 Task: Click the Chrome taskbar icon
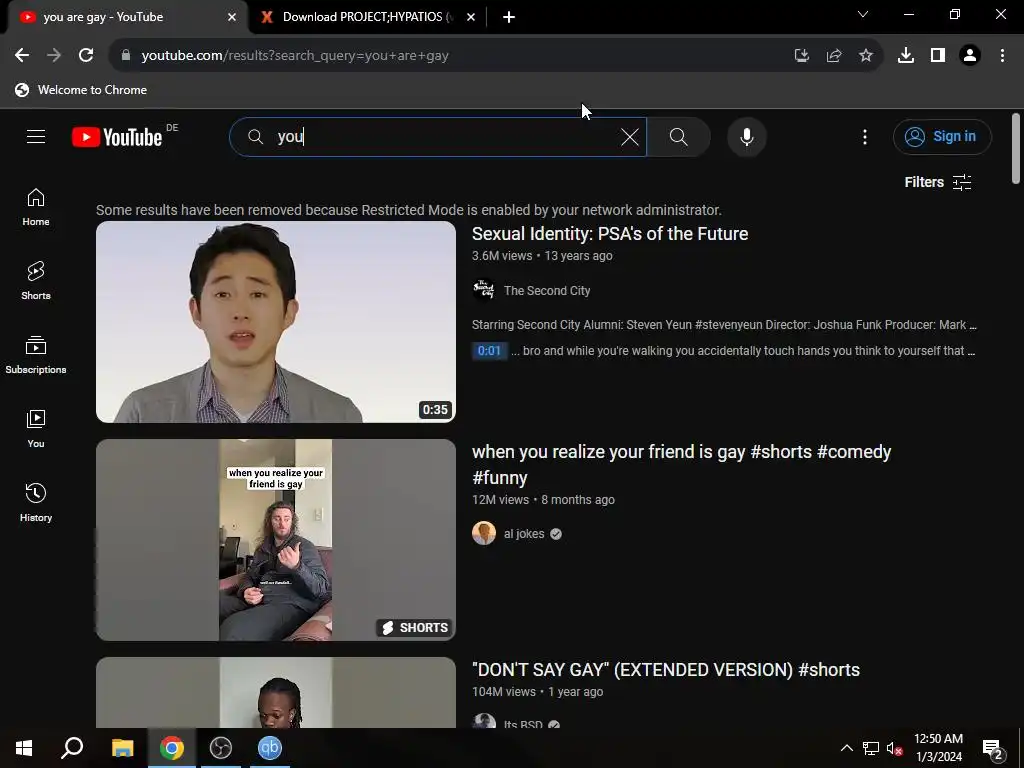(x=172, y=748)
